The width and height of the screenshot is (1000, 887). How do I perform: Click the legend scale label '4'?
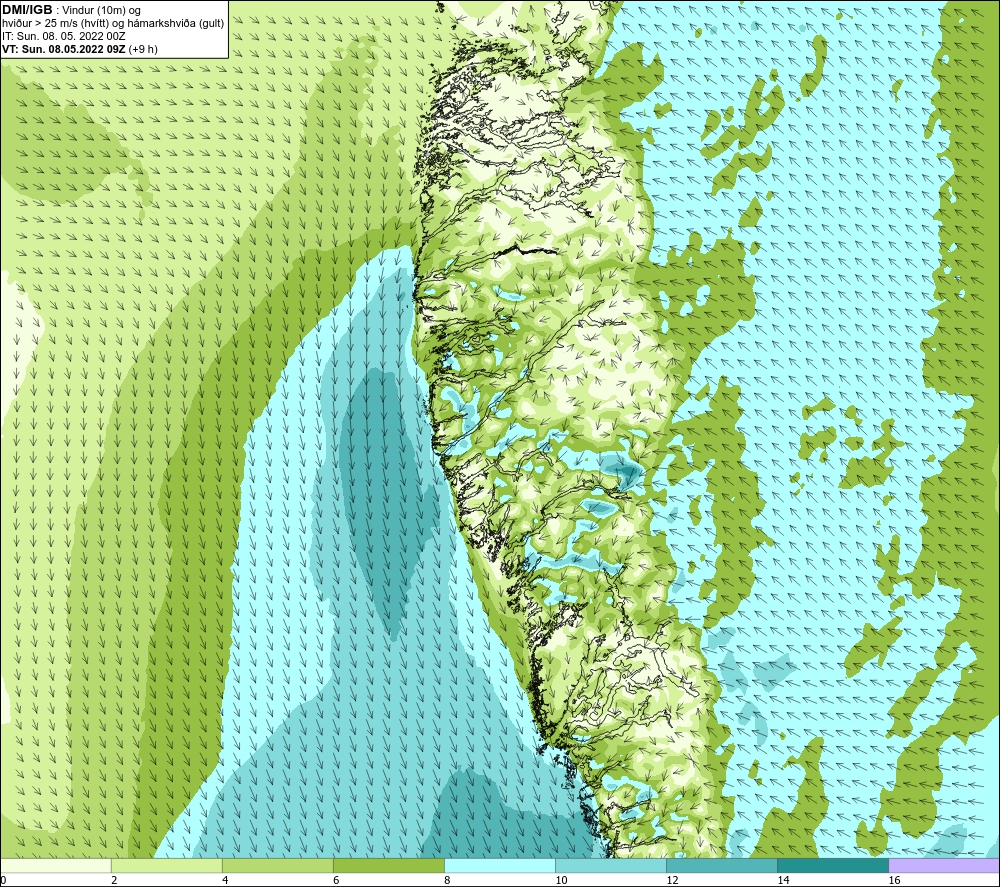click(225, 880)
